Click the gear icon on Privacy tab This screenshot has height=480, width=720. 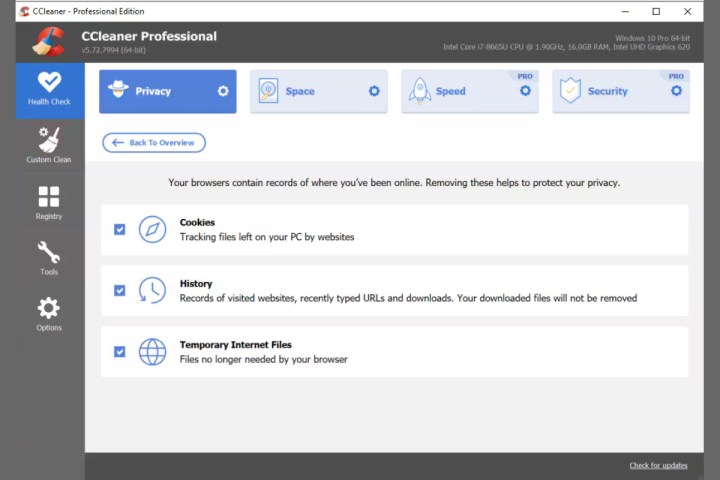point(223,91)
